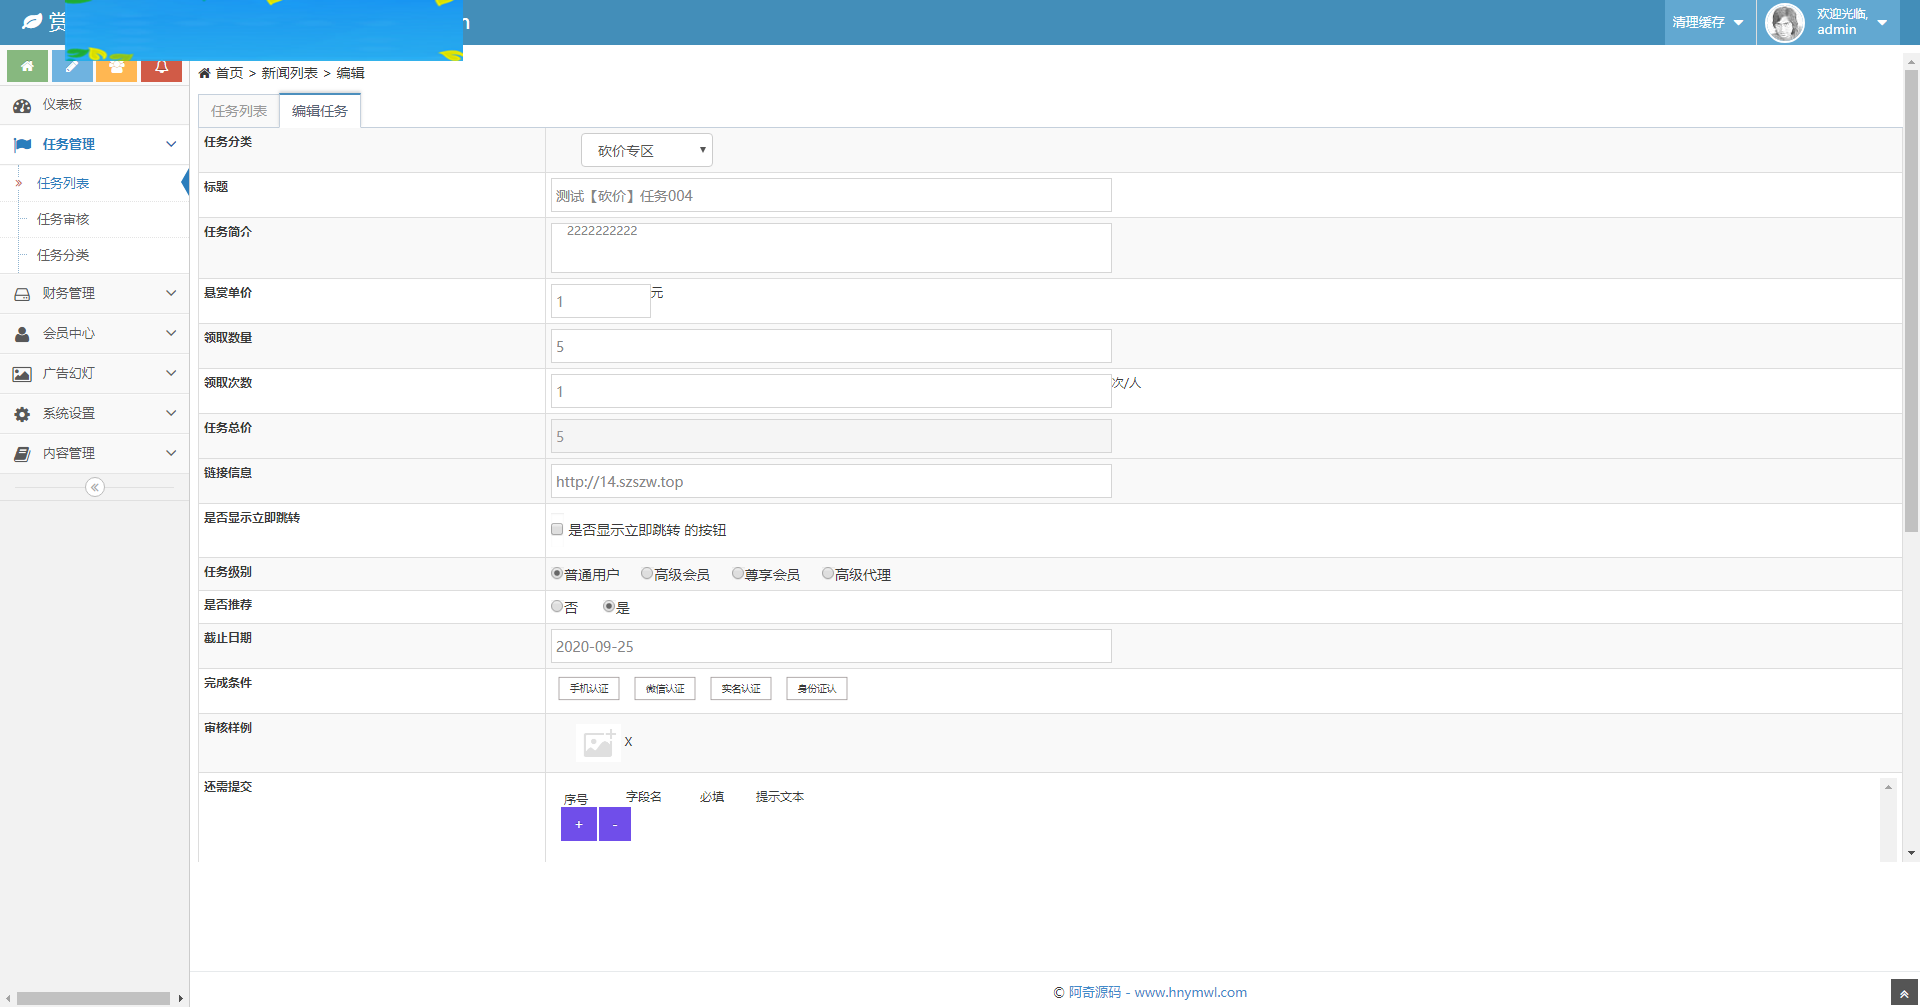The width and height of the screenshot is (1920, 1007).
Task: Click the green home shortcut icon
Action: click(x=27, y=67)
